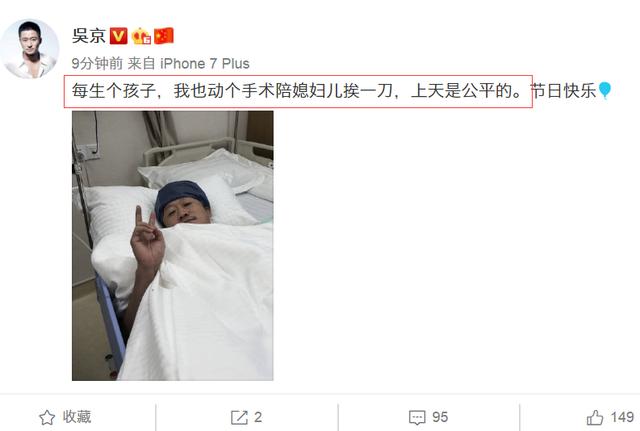The image size is (640, 431).
Task: Click the iPhone 7 Plus source link
Action: point(204,64)
